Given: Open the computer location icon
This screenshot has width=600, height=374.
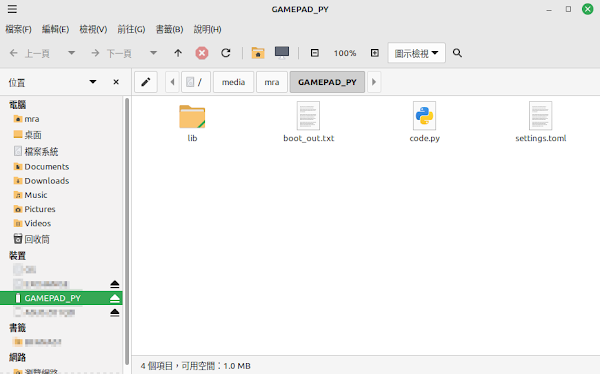Looking at the screenshot, I should [282, 53].
